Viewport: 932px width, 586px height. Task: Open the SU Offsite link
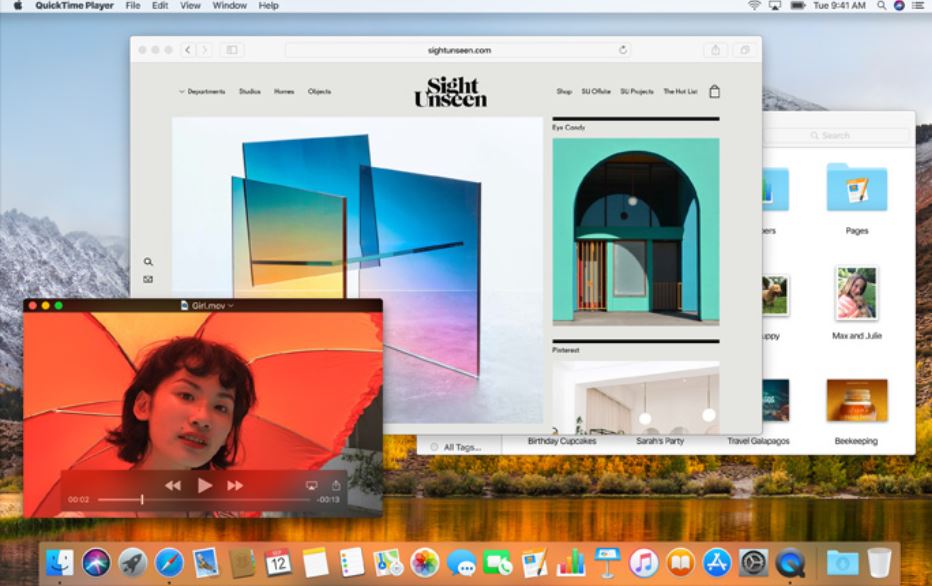596,92
